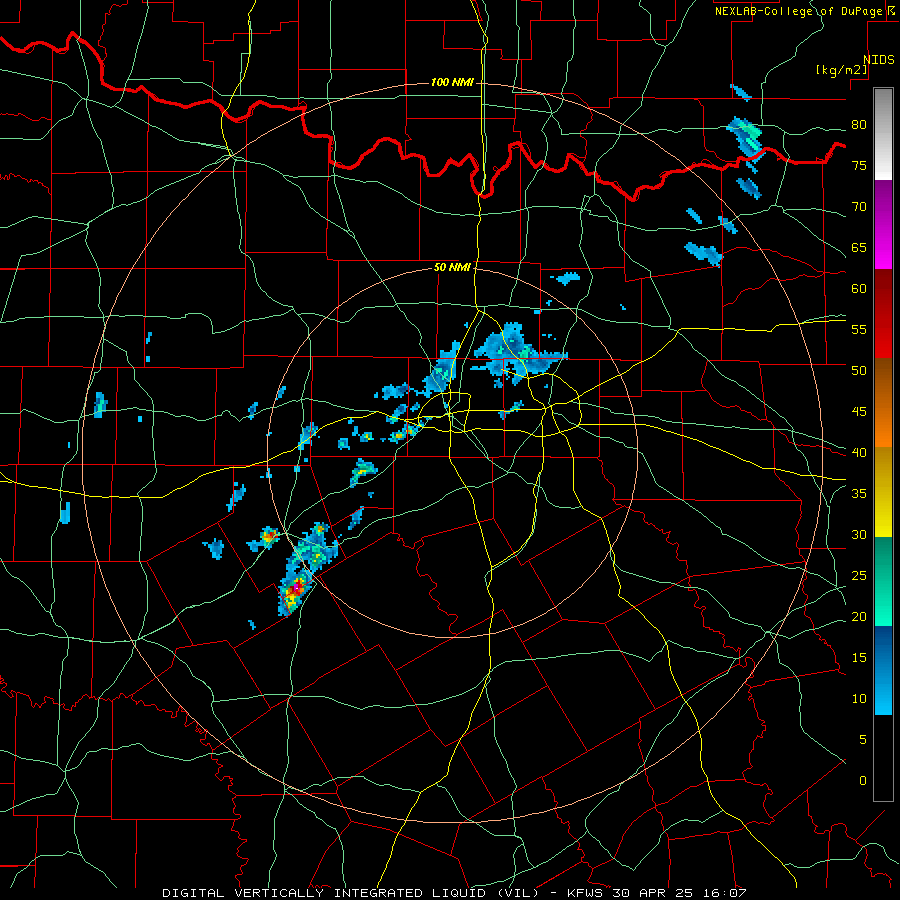This screenshot has height=900, width=900.
Task: Click the [kg/m2] units label
Action: (x=841, y=70)
